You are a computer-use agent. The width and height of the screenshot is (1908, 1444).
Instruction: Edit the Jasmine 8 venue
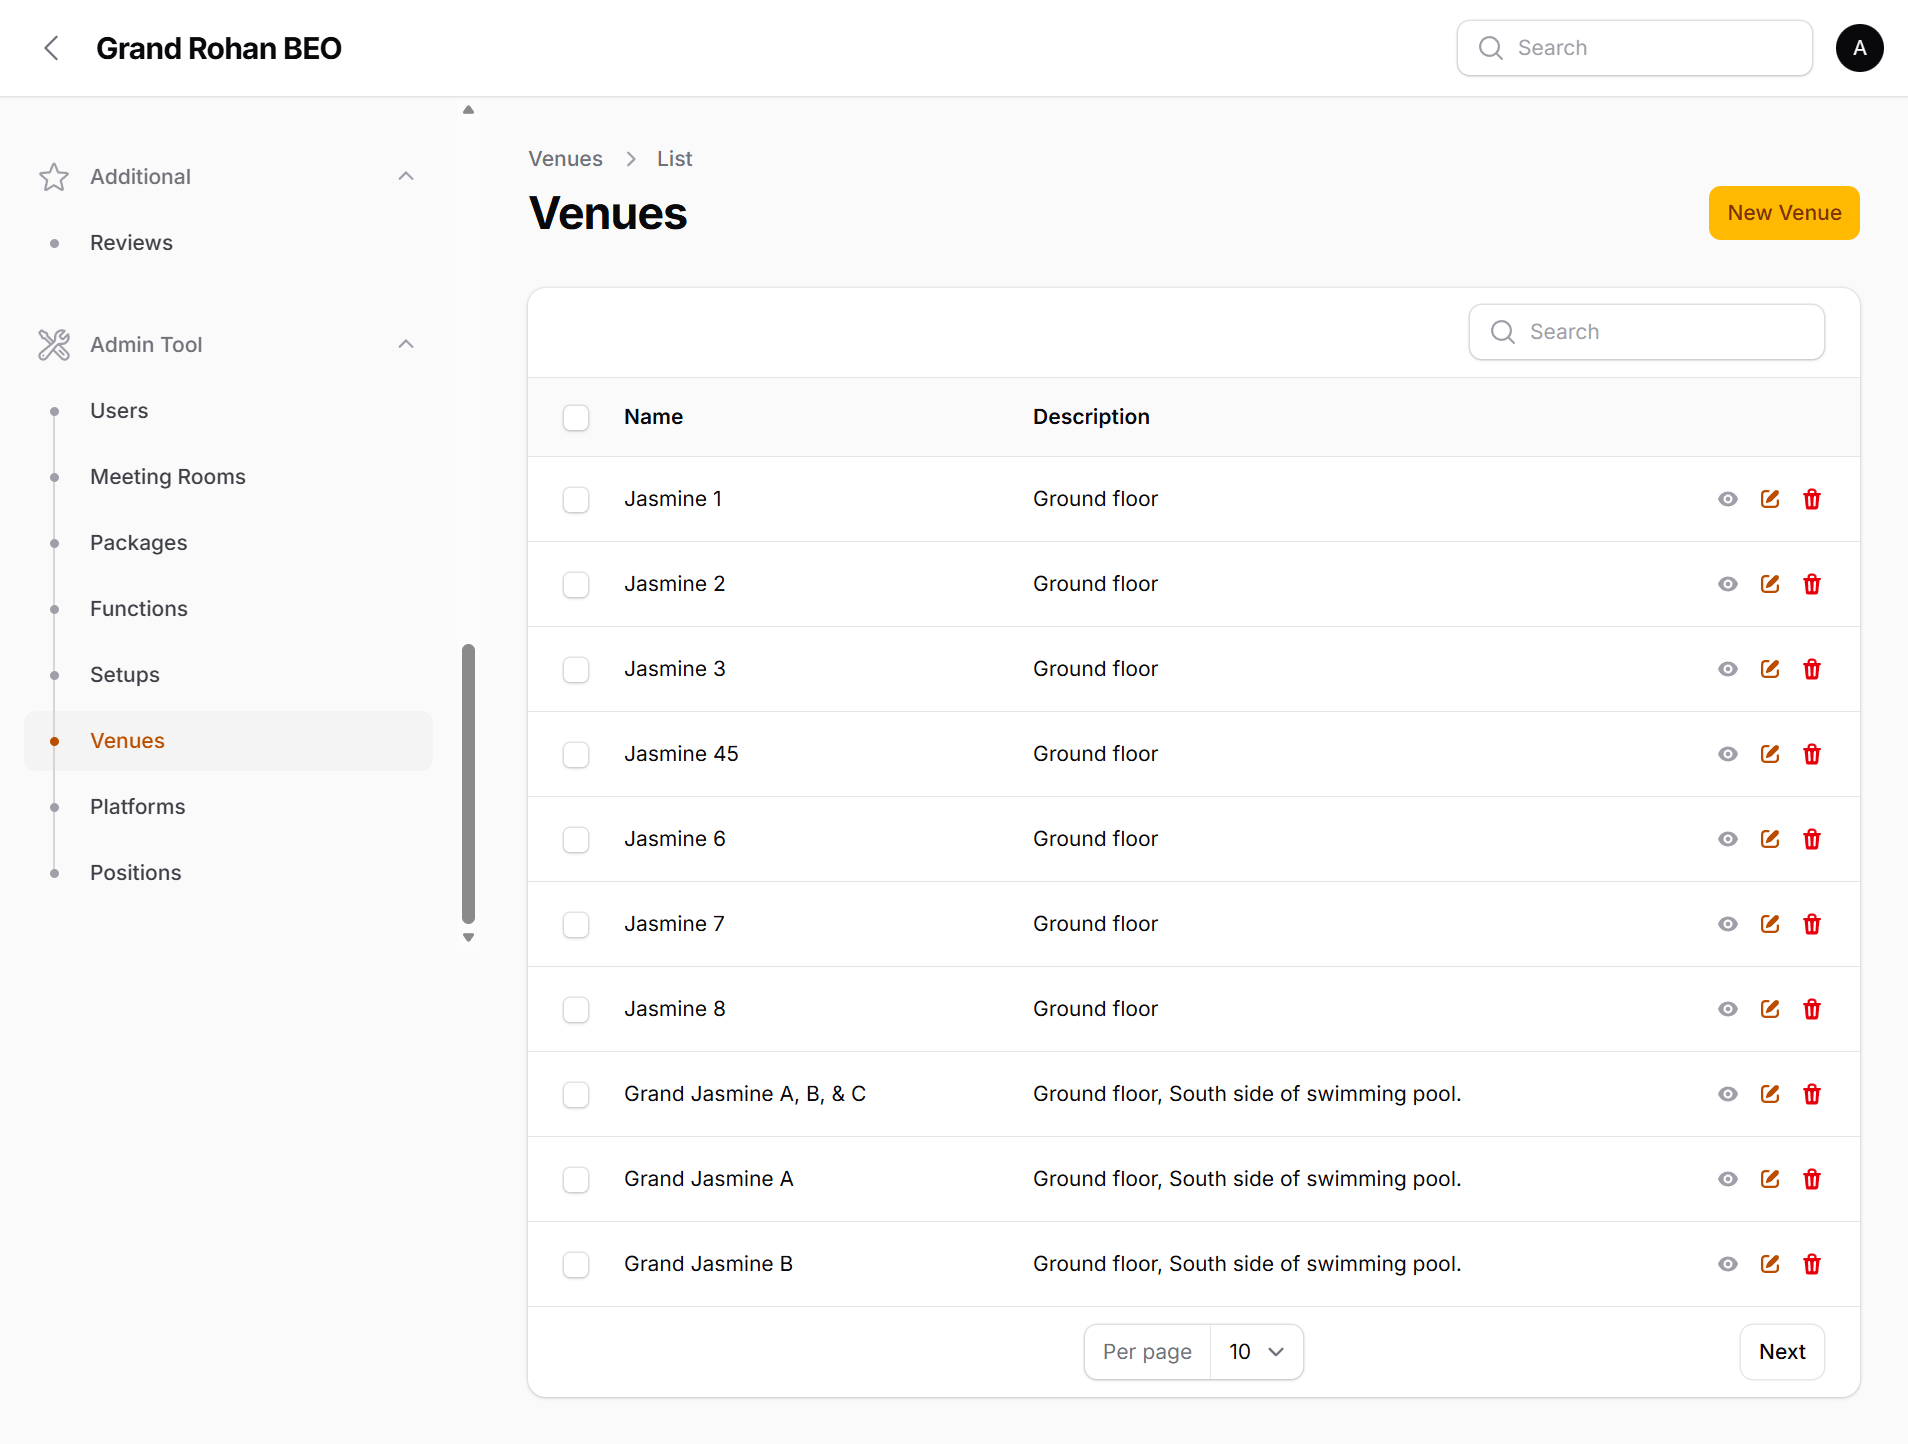tap(1769, 1009)
